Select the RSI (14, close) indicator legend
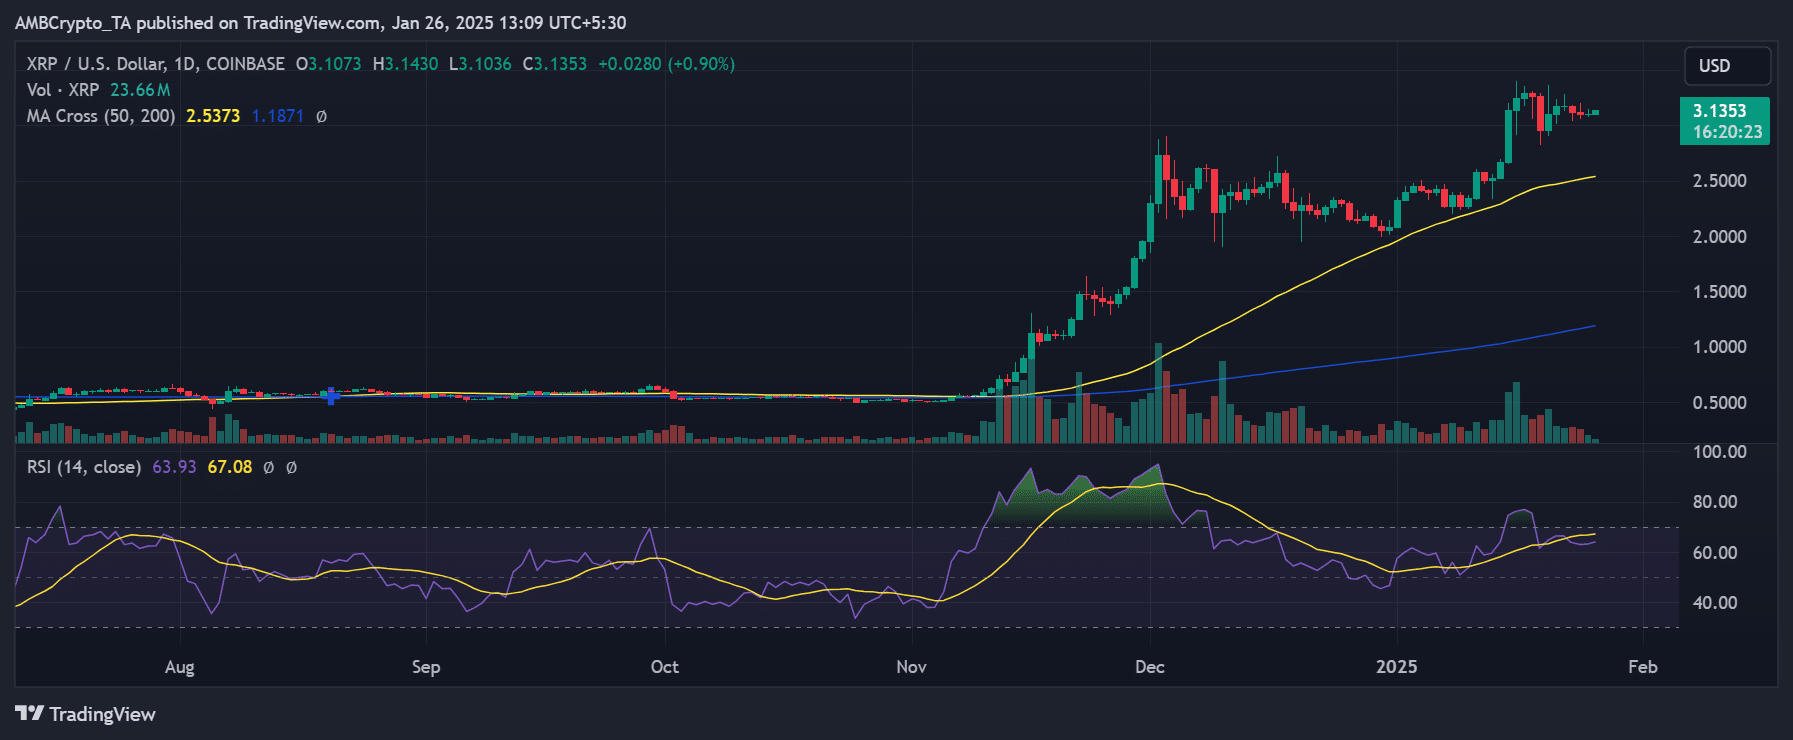 click(x=84, y=467)
